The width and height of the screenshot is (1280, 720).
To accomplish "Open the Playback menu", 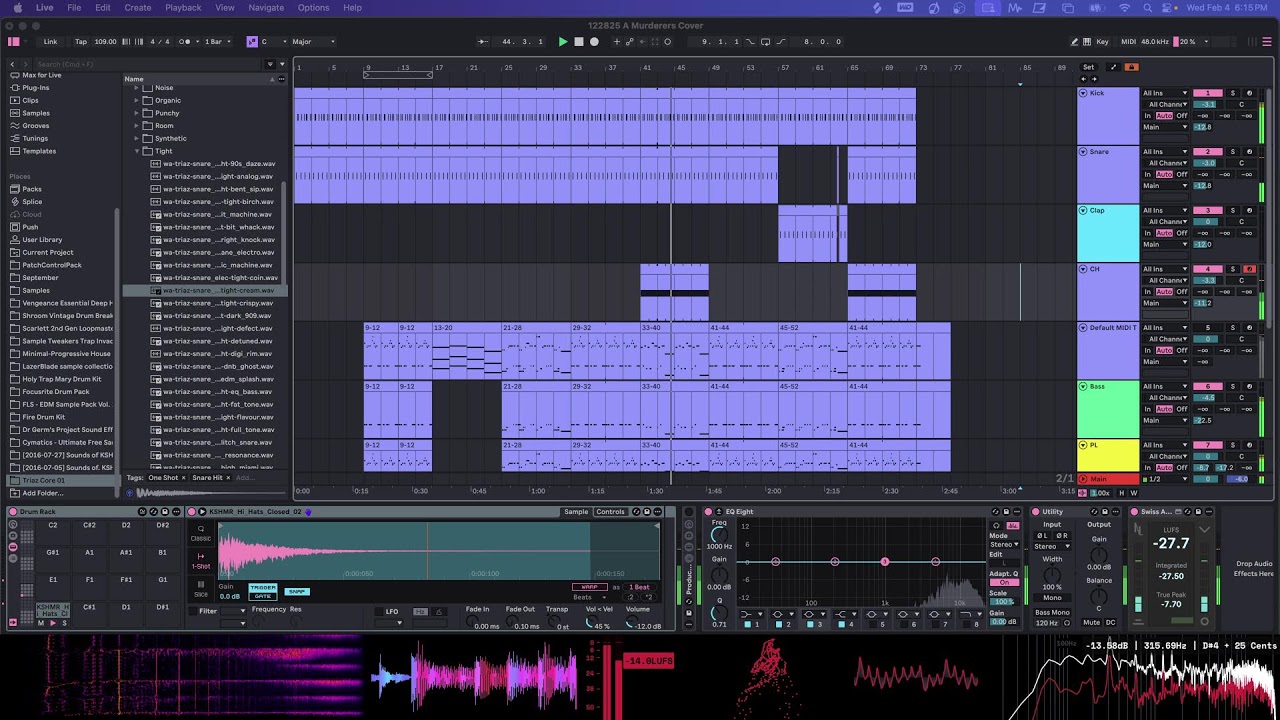I will [x=183, y=8].
